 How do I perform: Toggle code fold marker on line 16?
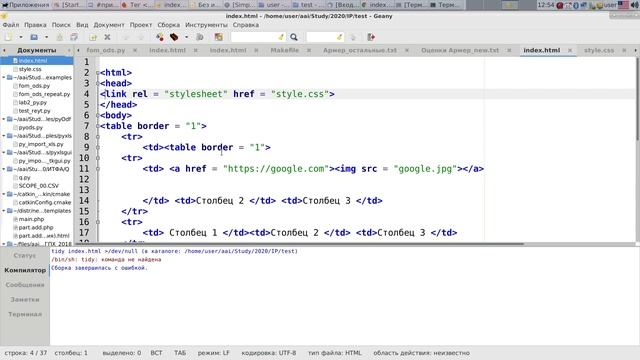coord(98,222)
